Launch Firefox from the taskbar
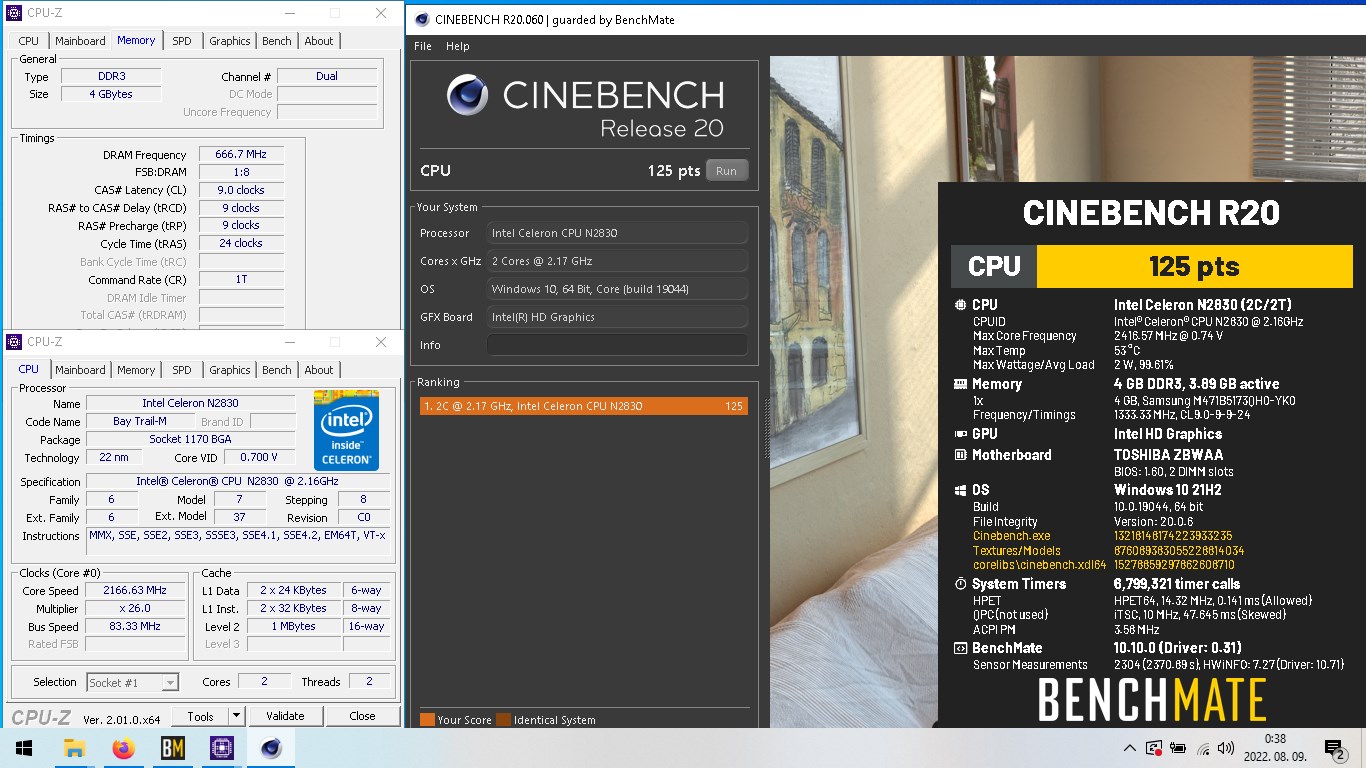The height and width of the screenshot is (768, 1366). (123, 748)
